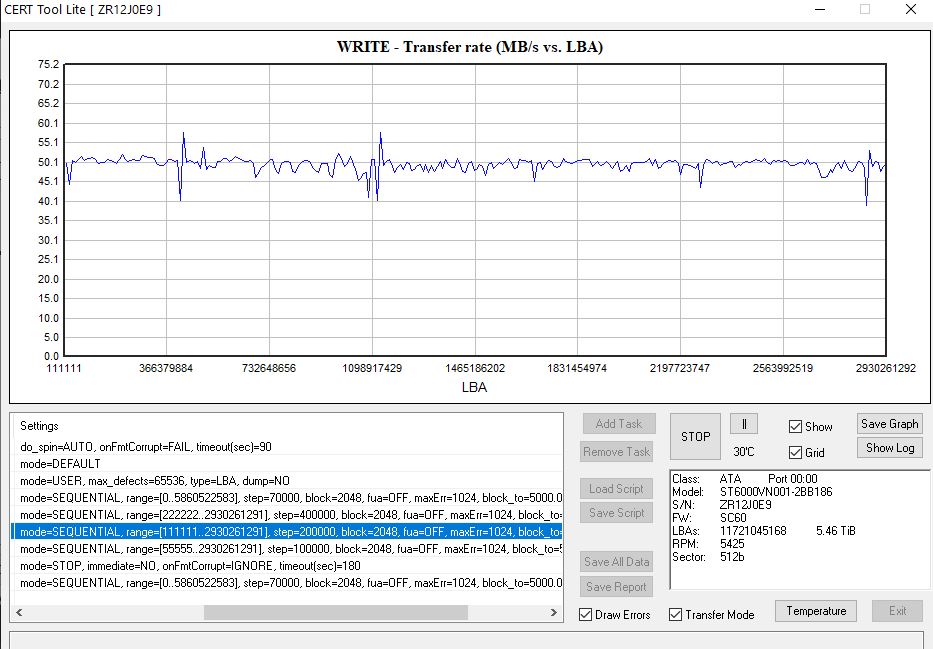The height and width of the screenshot is (649, 933).
Task: Click the right arrow of horizontal scrollbar
Action: click(x=554, y=612)
